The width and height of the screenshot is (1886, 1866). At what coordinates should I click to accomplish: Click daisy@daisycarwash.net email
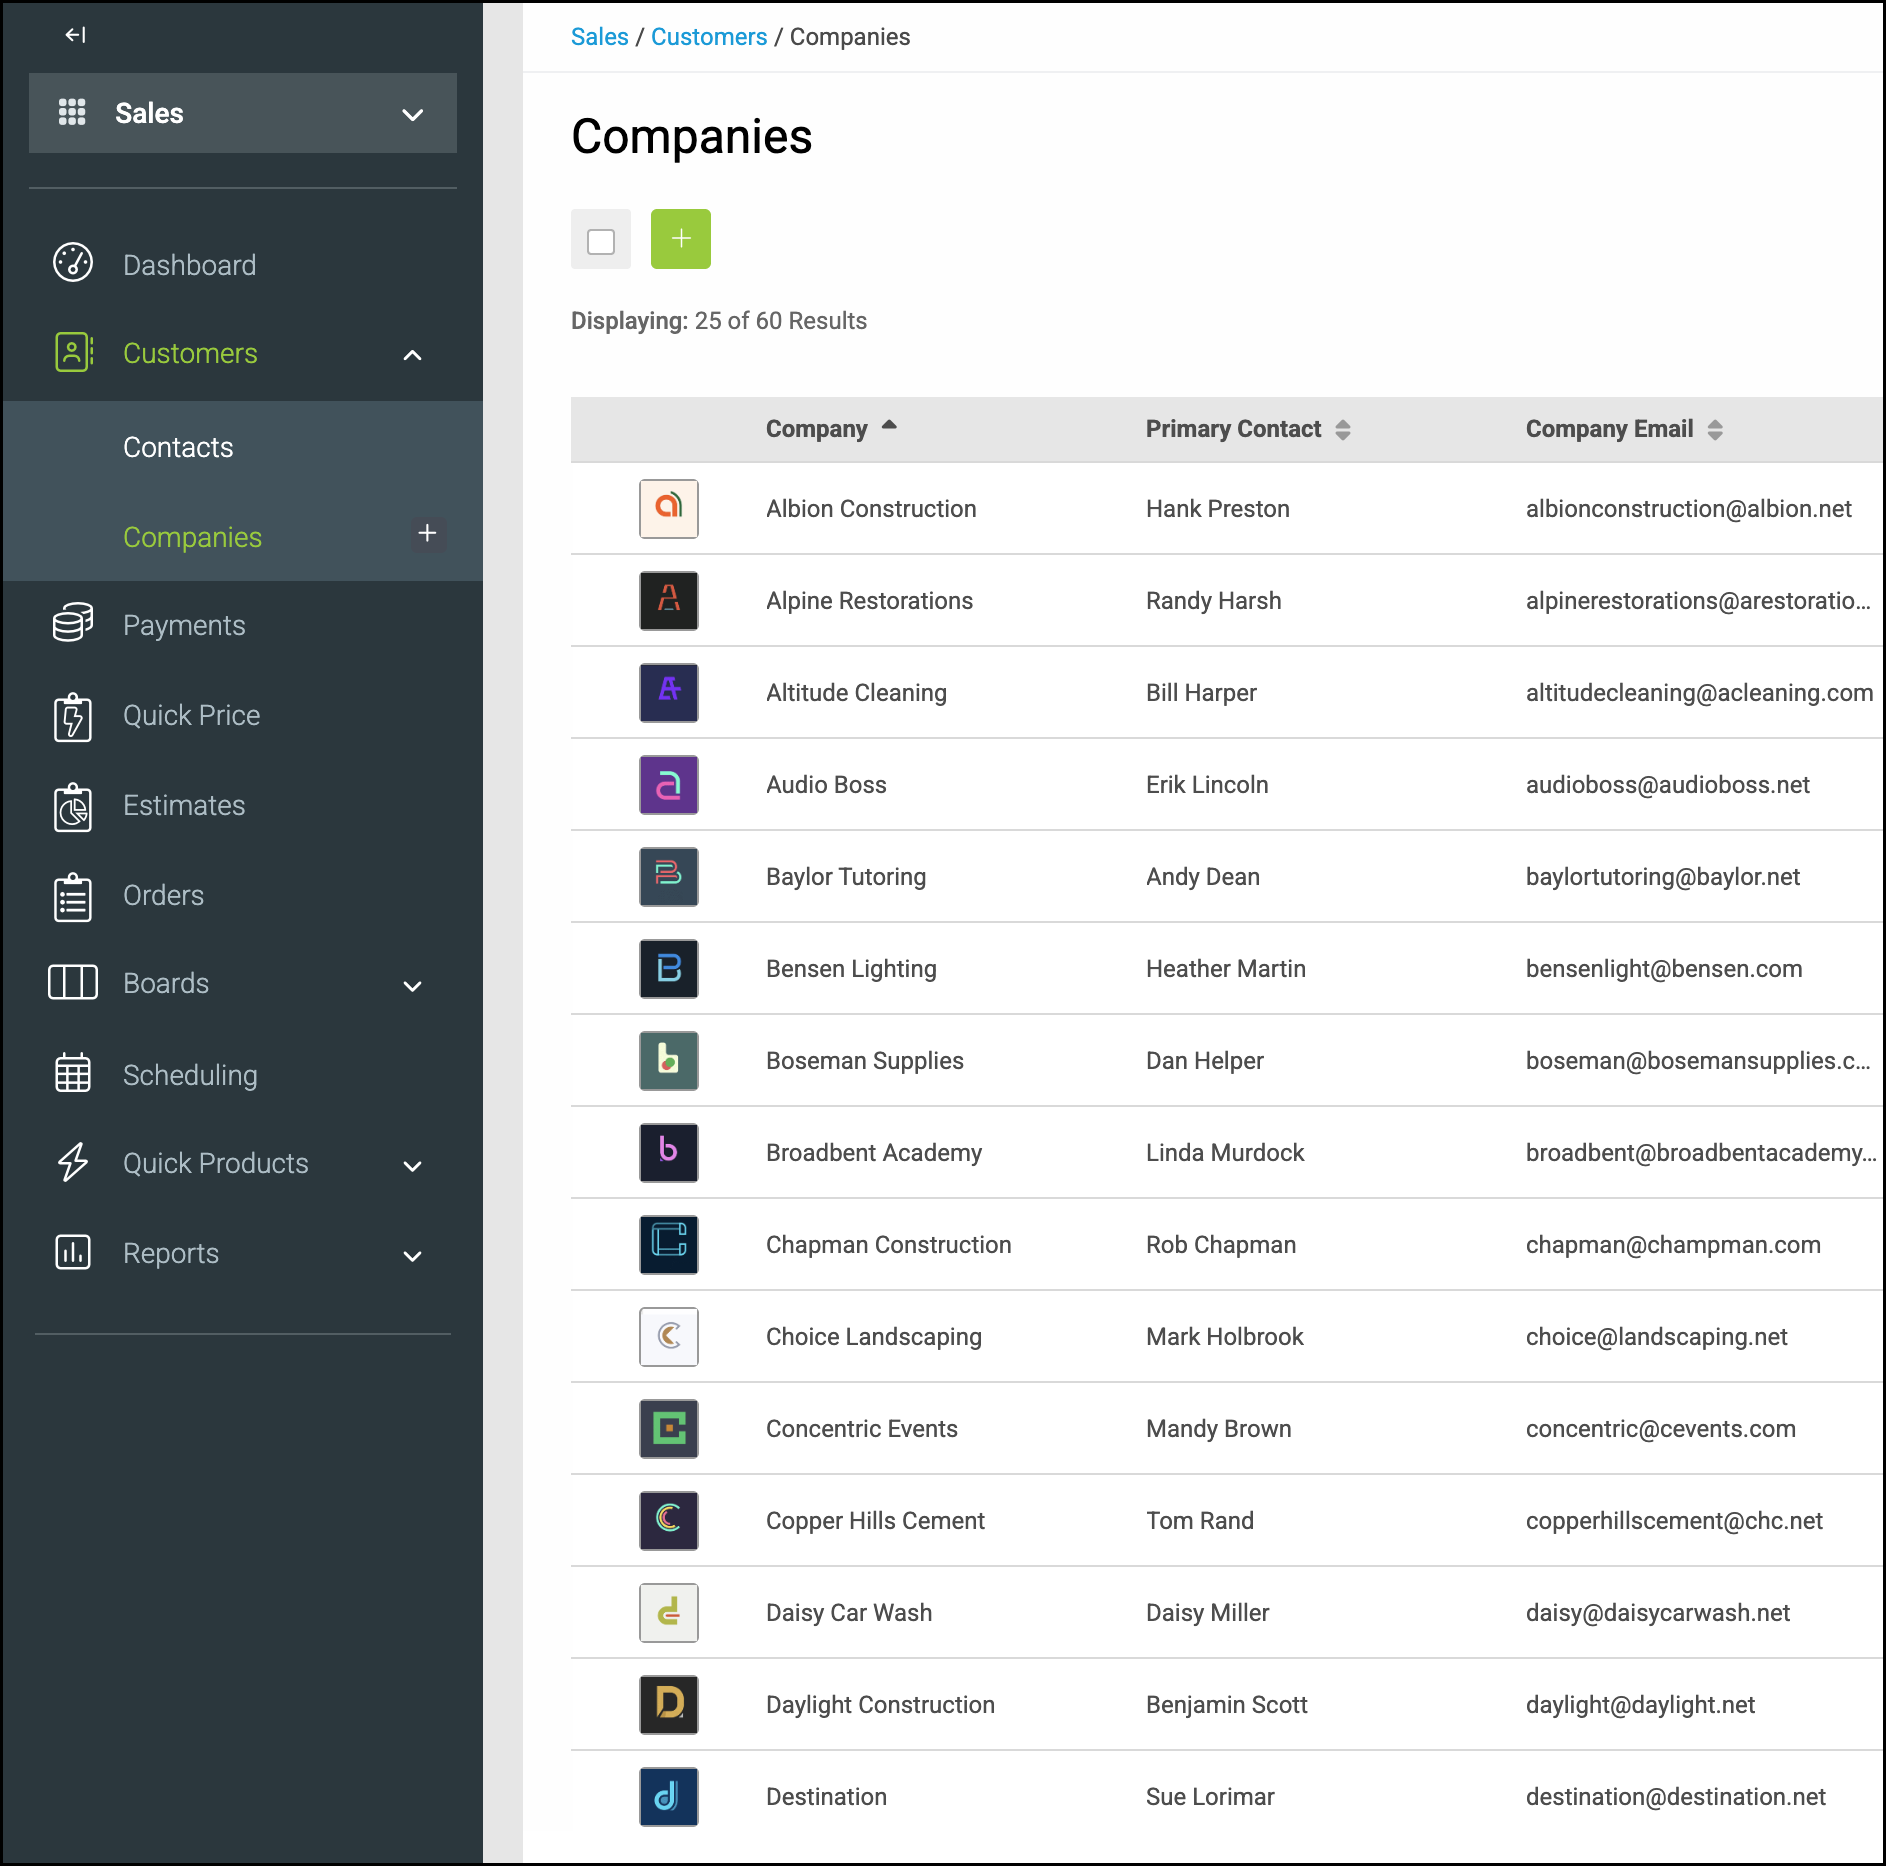pyautogui.click(x=1657, y=1613)
